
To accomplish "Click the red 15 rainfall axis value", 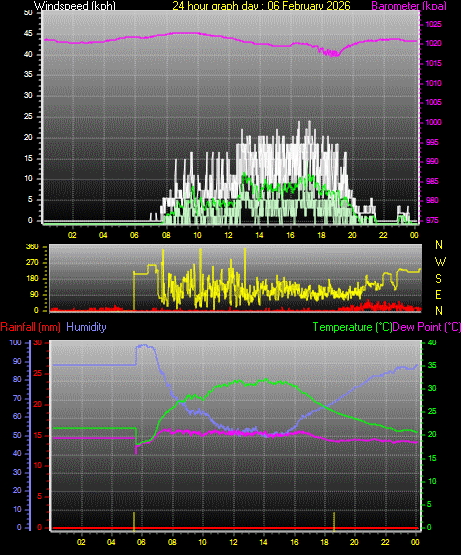I will point(38,435).
